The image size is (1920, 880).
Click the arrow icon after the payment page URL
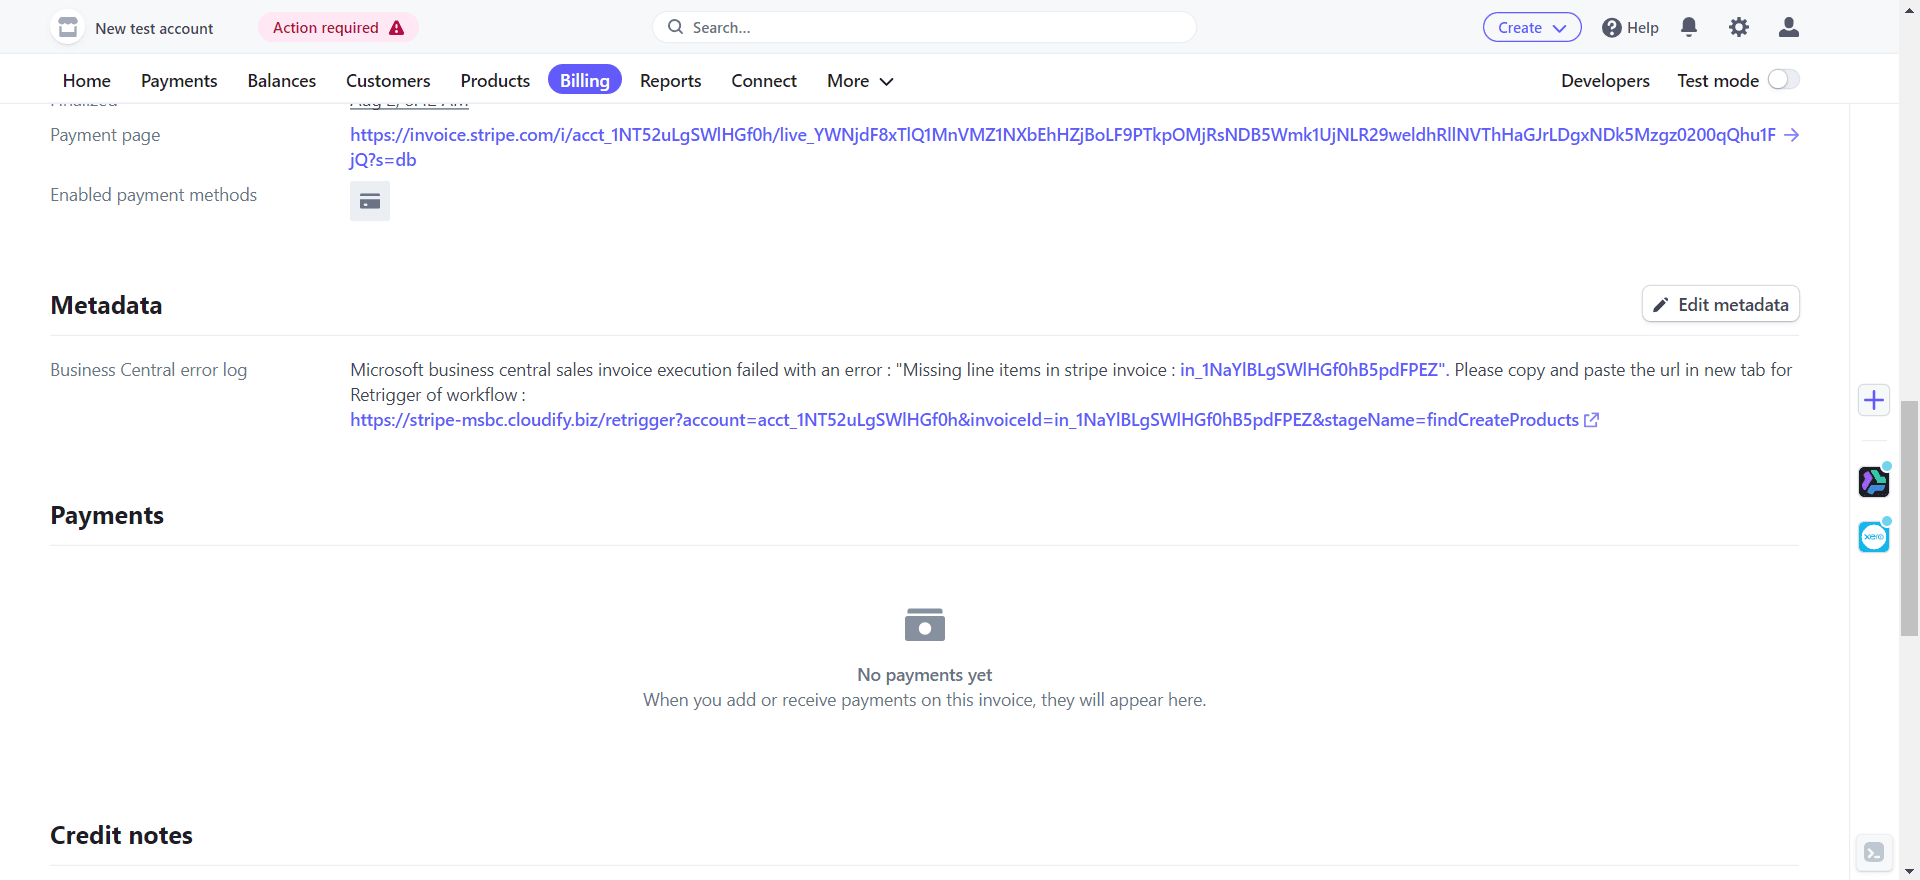click(x=1791, y=135)
